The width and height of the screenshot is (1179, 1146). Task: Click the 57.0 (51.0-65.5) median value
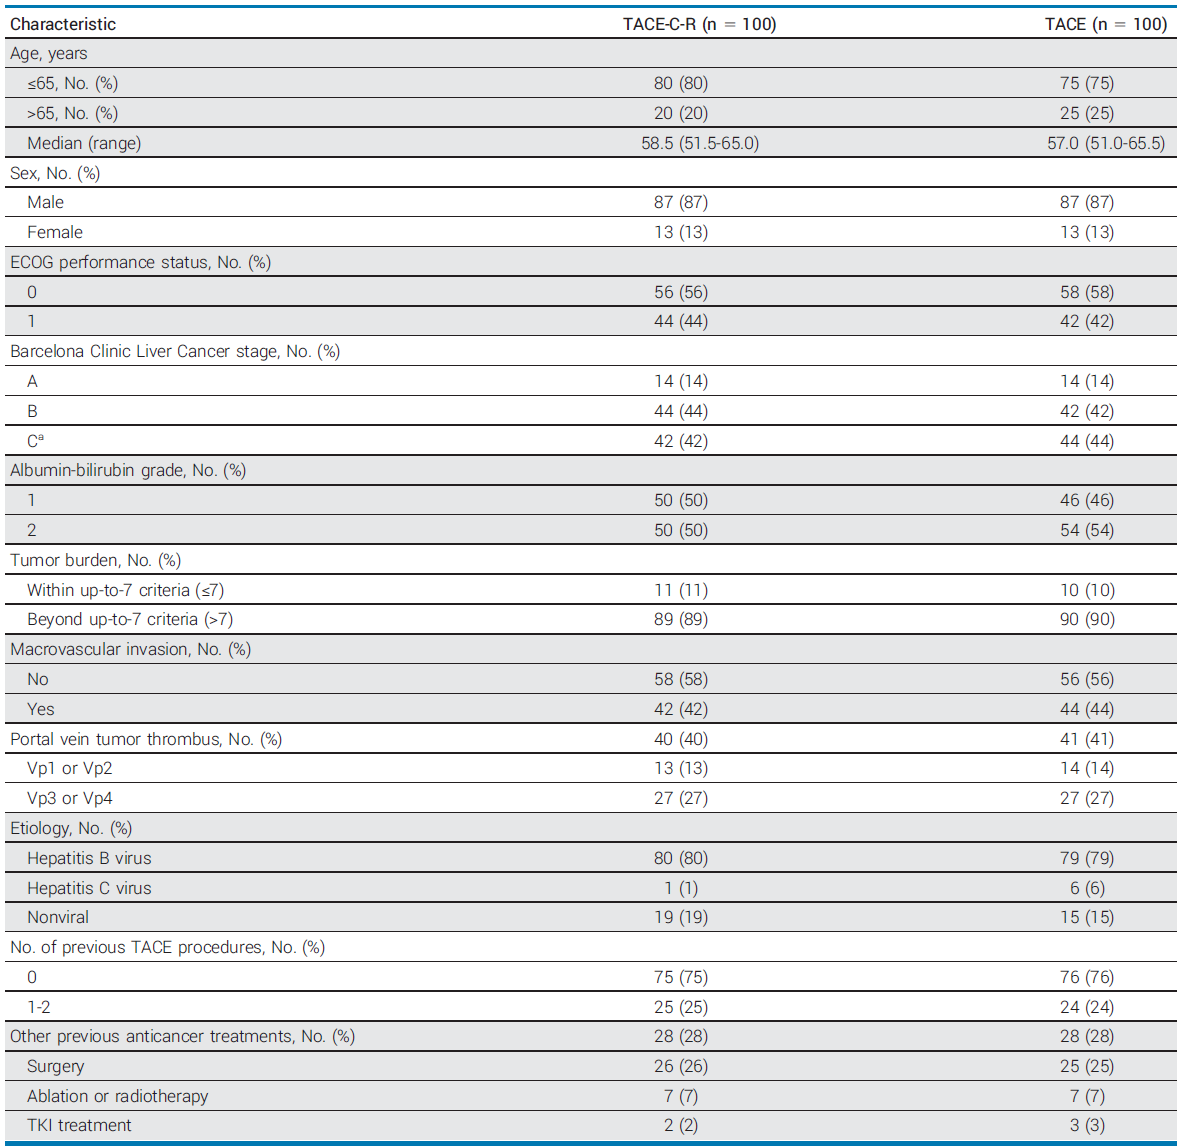(x=1105, y=143)
